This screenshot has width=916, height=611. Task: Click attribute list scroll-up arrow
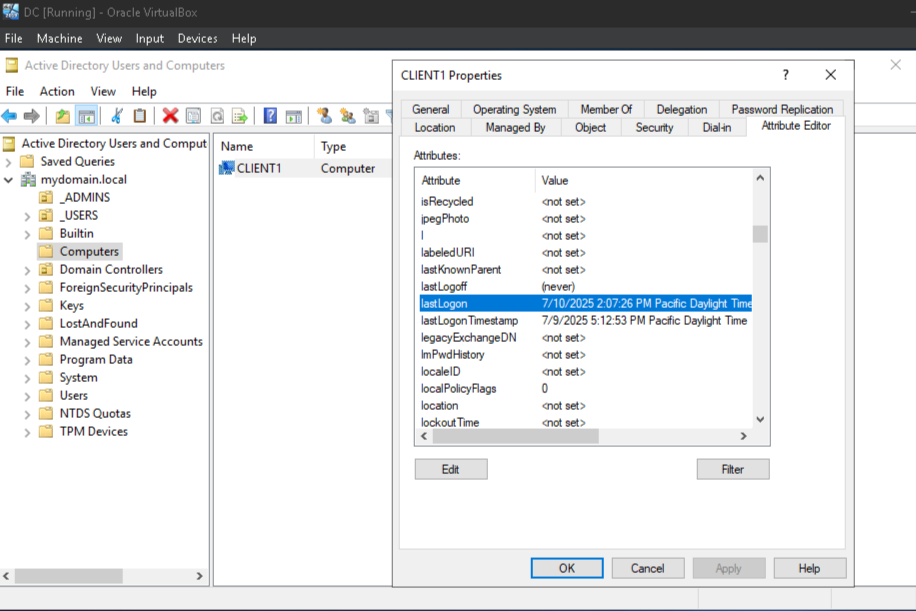click(760, 178)
